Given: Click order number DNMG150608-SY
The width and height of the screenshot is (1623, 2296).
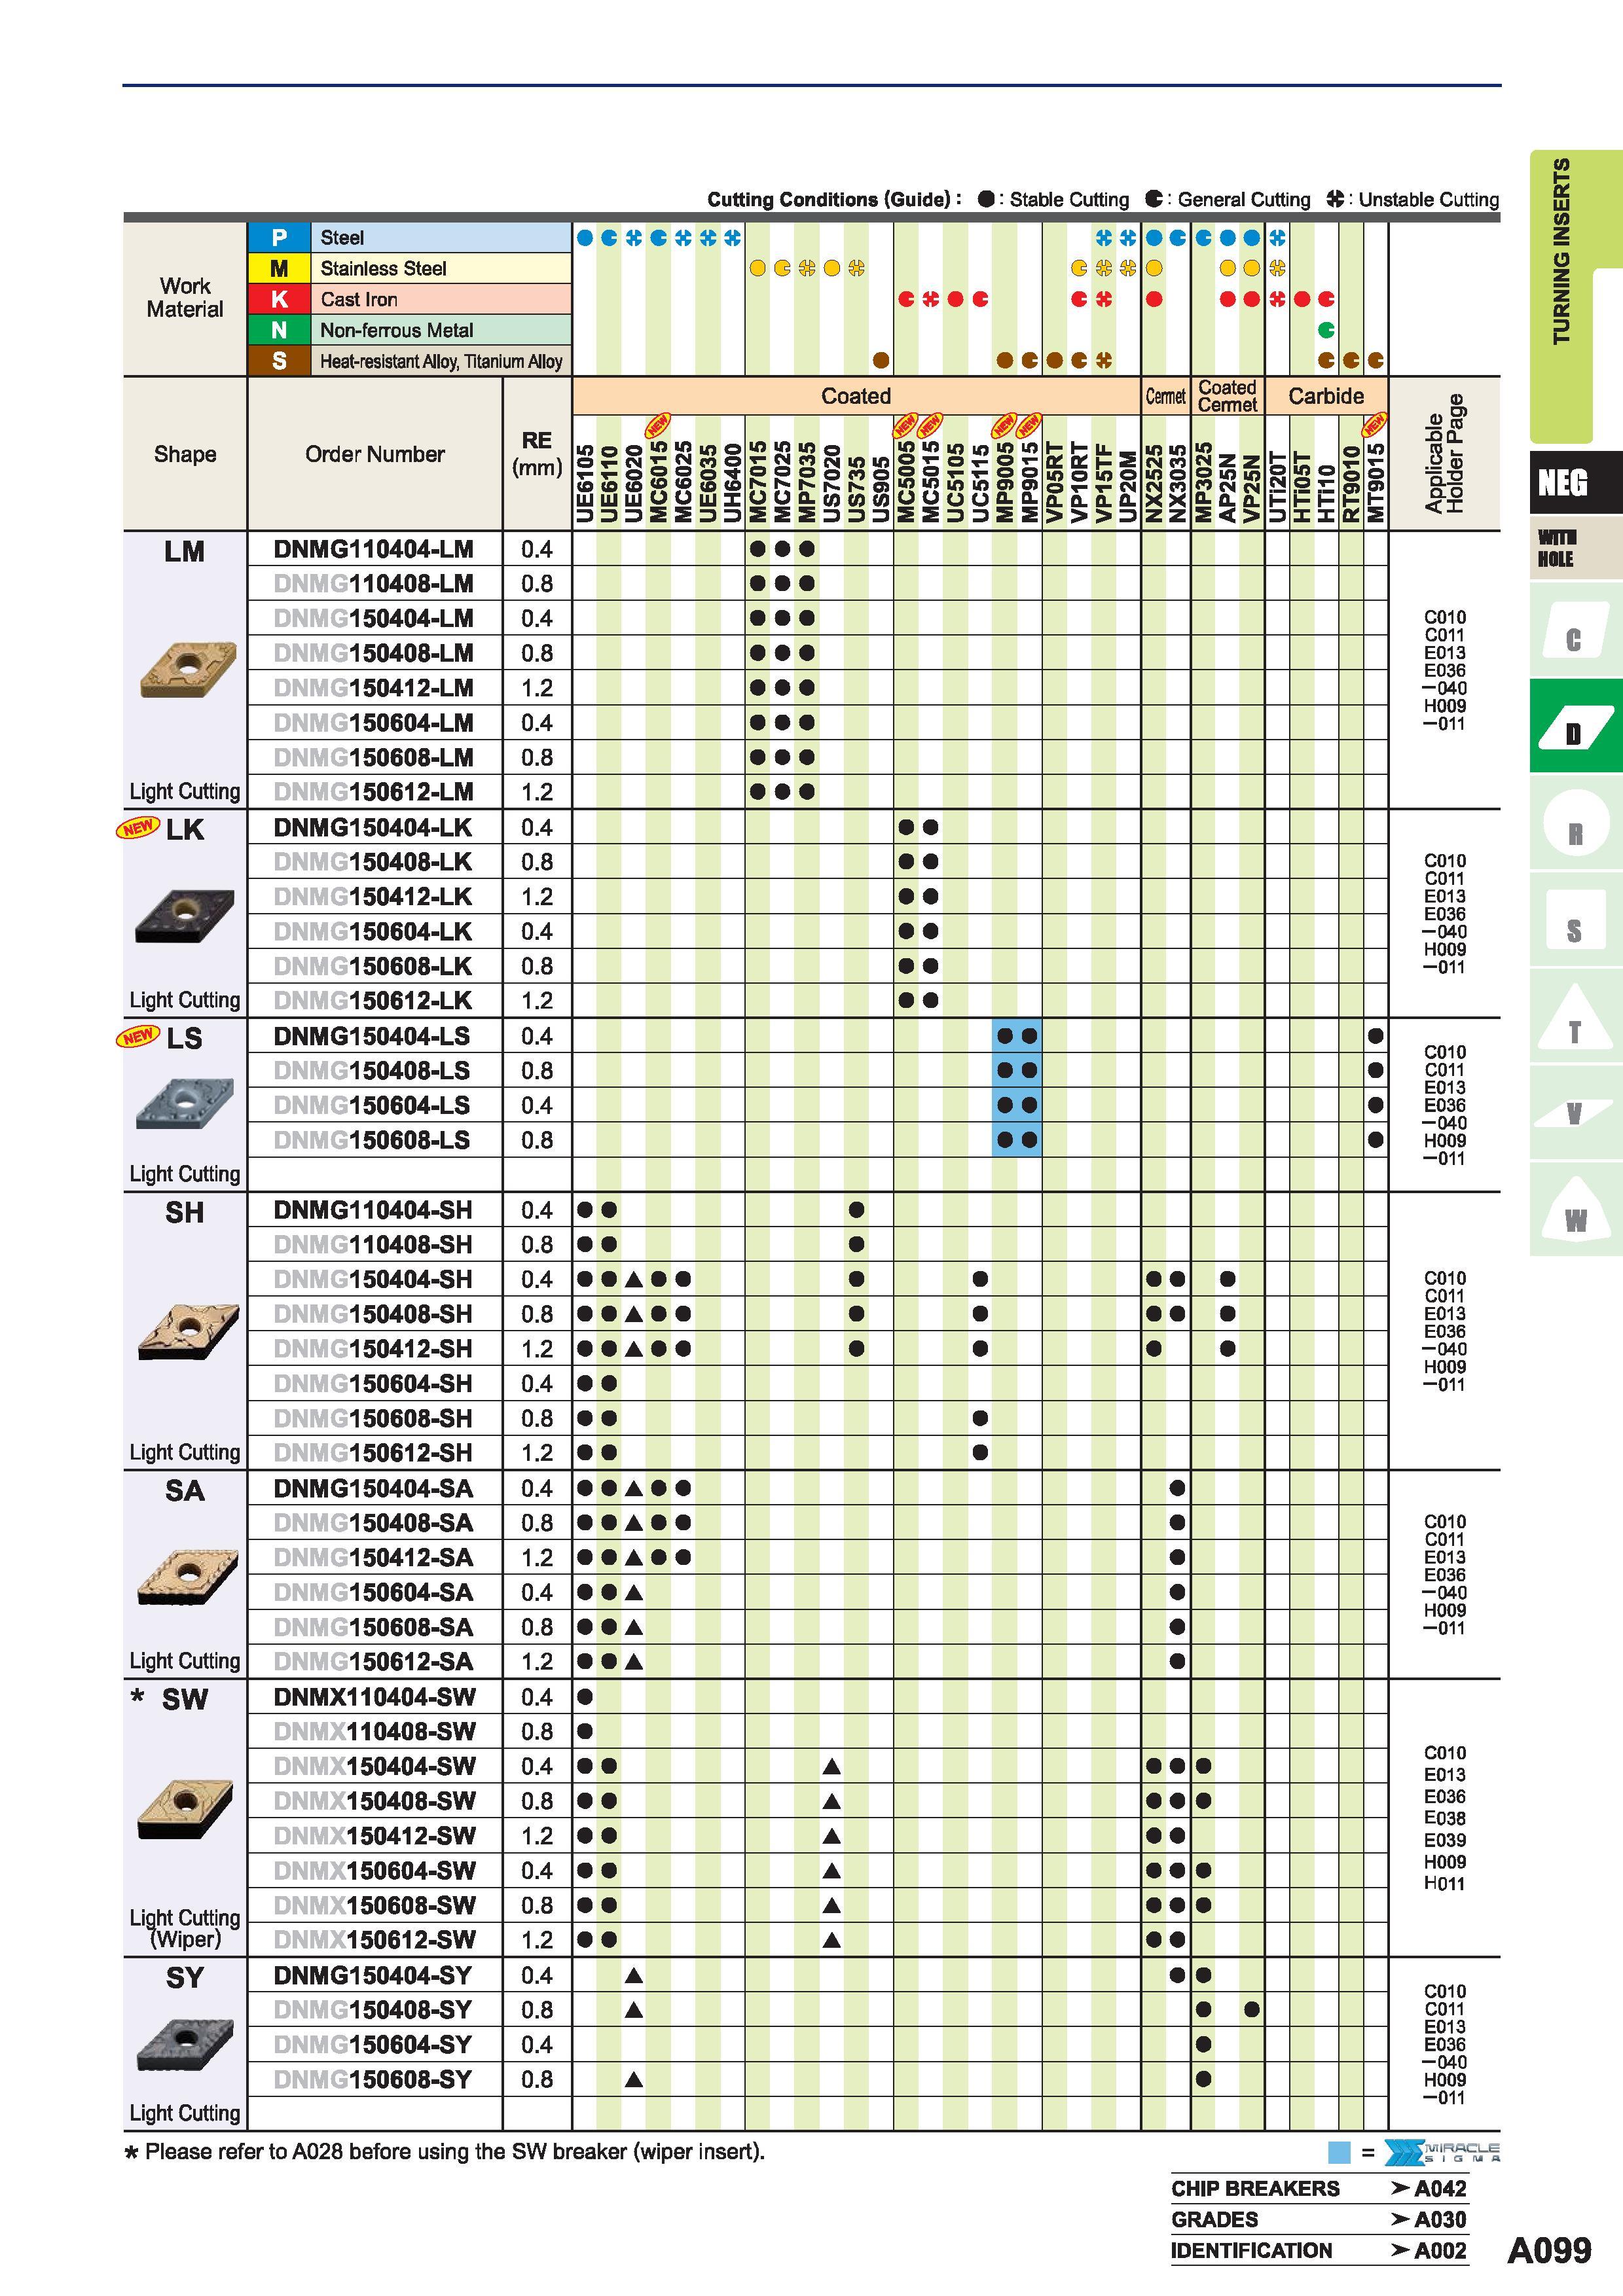Looking at the screenshot, I should [x=372, y=2080].
